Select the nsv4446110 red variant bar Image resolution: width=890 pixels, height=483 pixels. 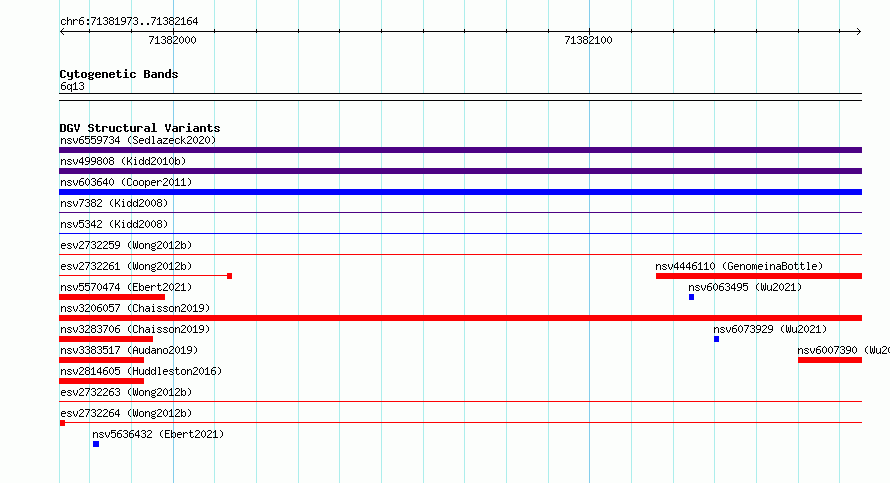759,276
